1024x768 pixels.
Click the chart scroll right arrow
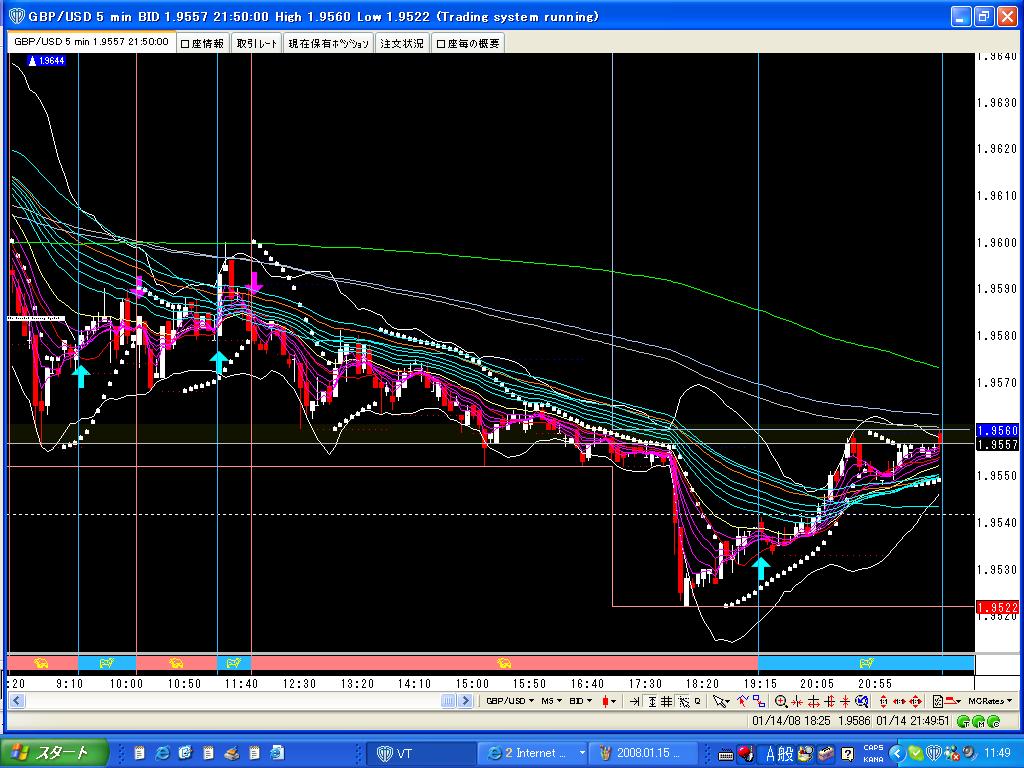pos(465,701)
